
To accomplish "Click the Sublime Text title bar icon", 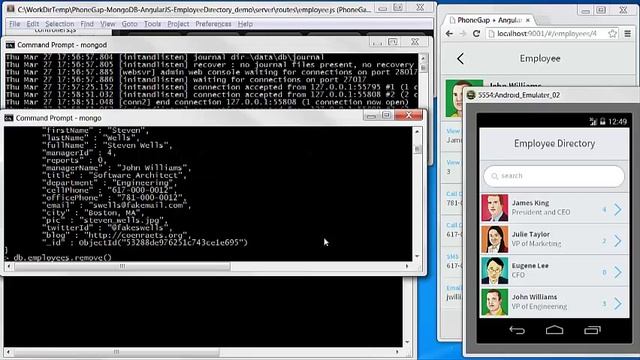I will tap(11, 9).
